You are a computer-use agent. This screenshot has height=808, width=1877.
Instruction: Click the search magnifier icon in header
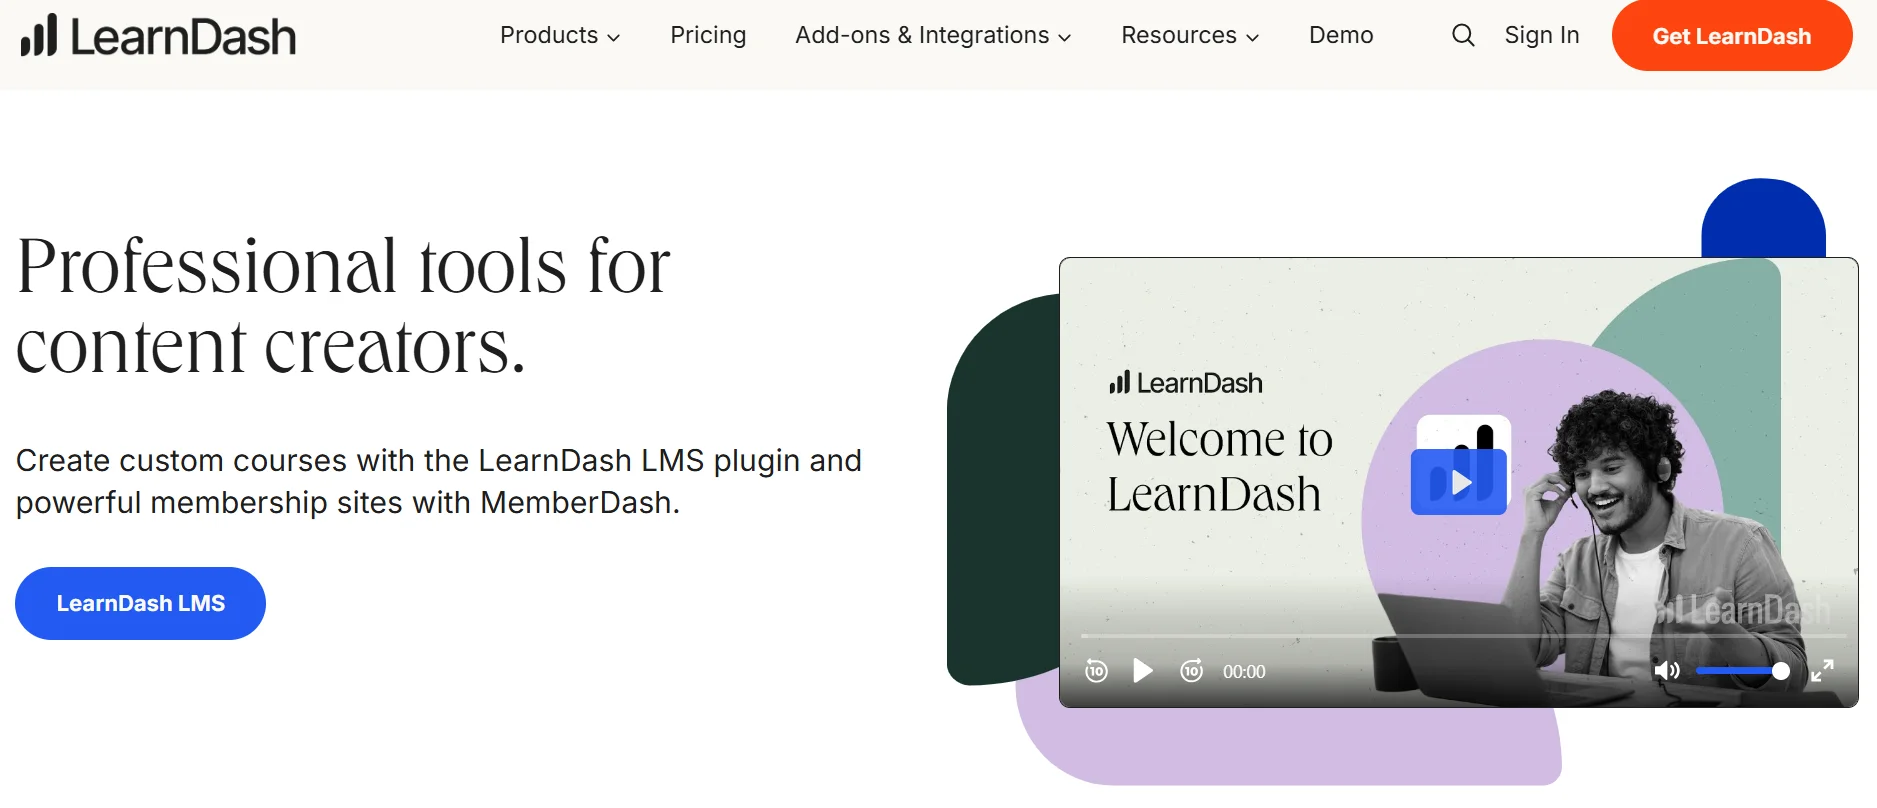click(1462, 36)
